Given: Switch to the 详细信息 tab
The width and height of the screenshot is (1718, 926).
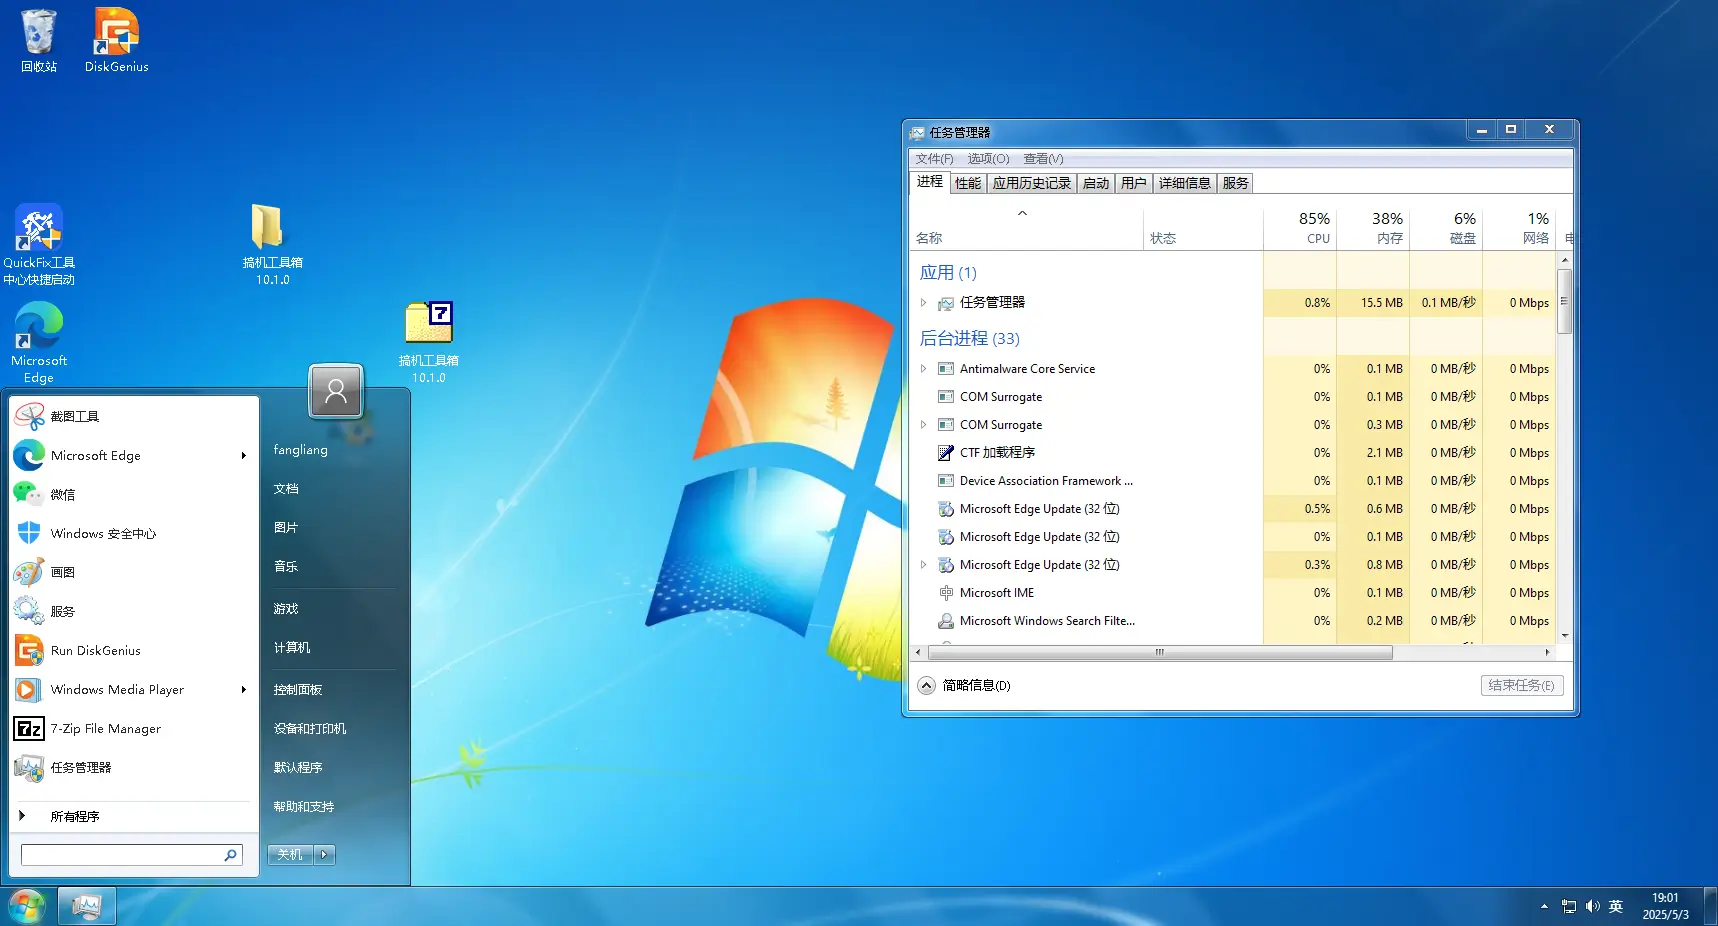Looking at the screenshot, I should (1185, 183).
